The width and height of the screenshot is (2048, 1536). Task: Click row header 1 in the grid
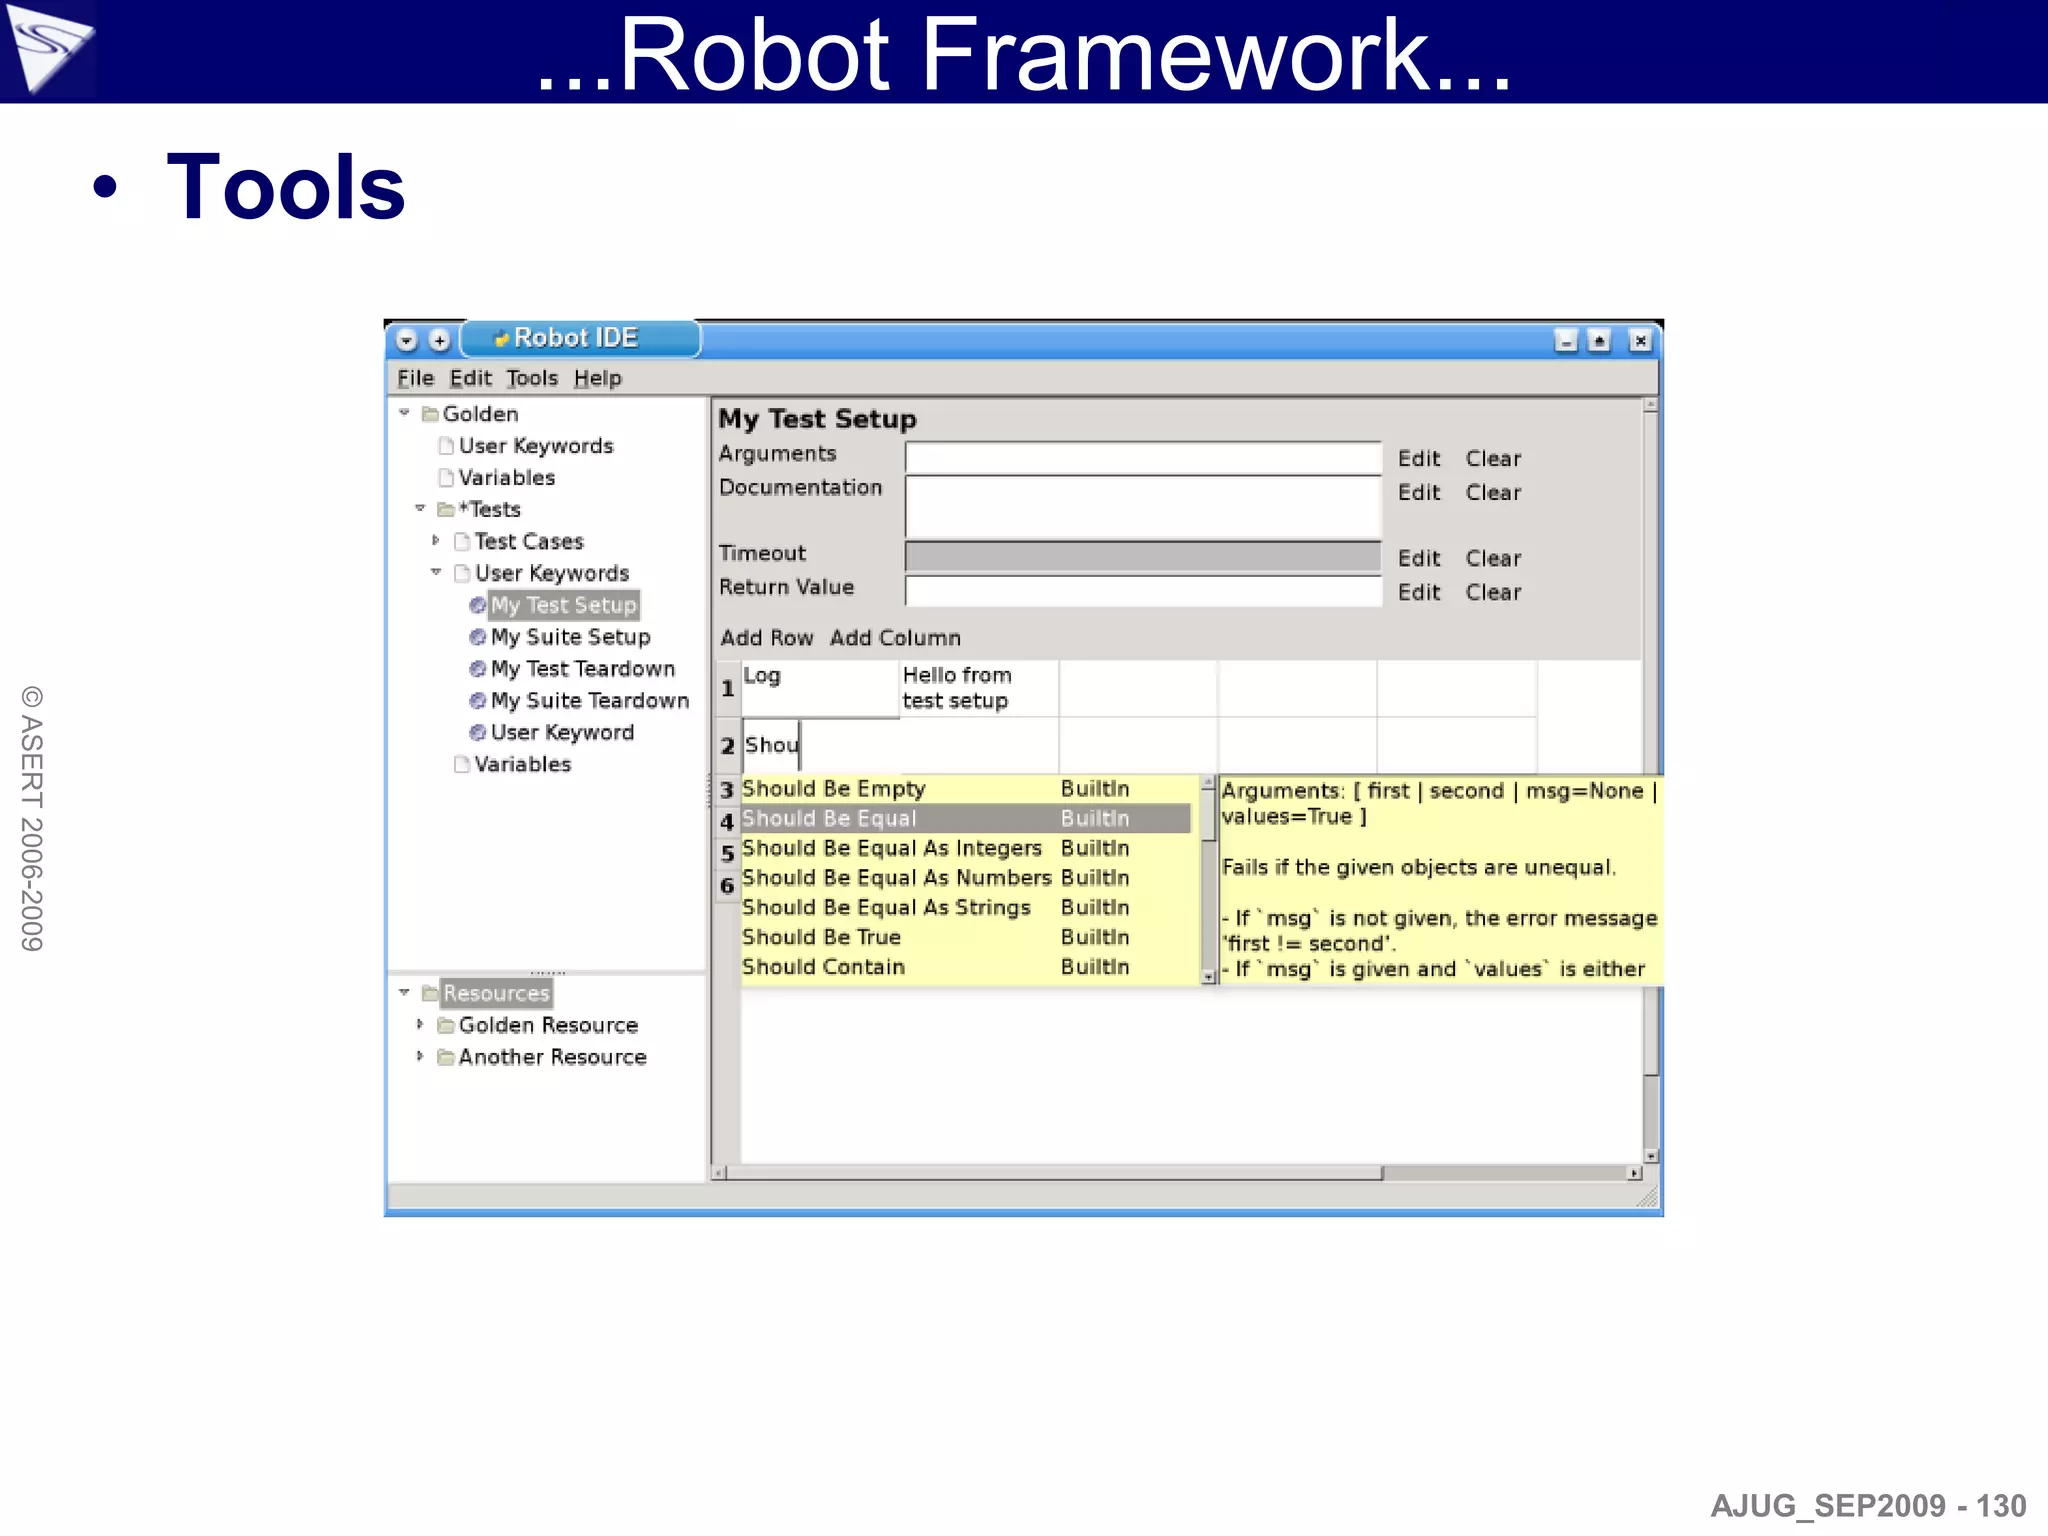728,688
